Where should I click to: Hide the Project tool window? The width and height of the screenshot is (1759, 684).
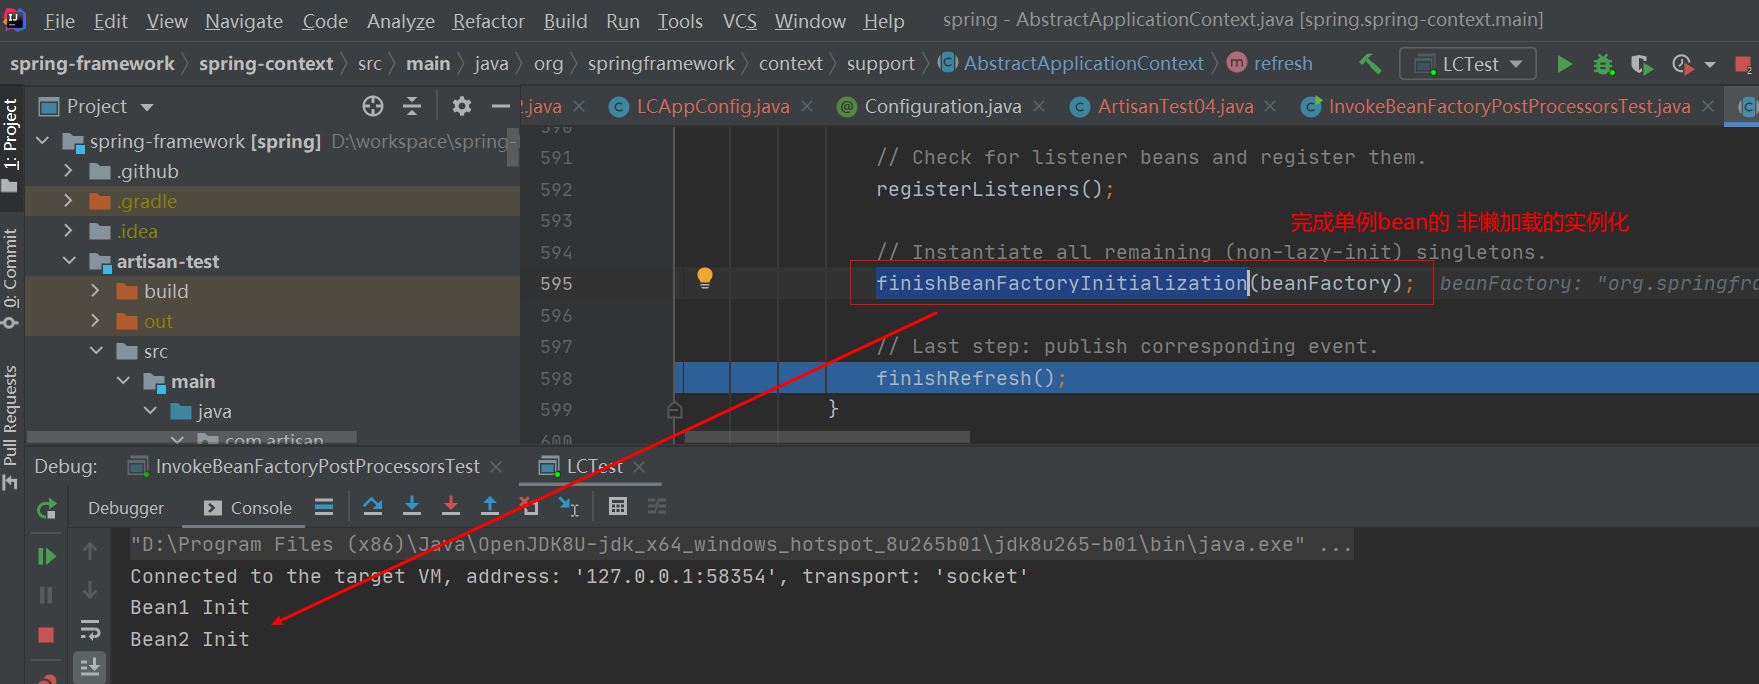(x=500, y=106)
